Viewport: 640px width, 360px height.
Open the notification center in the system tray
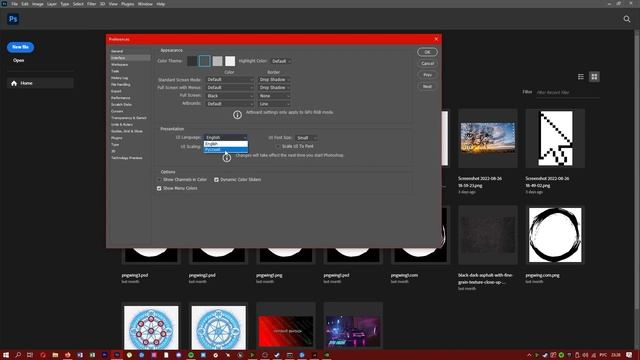pyautogui.click(x=629, y=355)
